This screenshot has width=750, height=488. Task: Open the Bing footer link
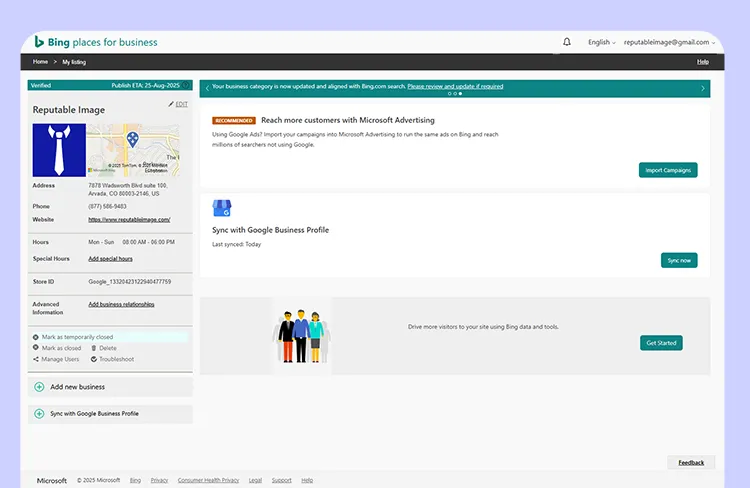click(135, 480)
